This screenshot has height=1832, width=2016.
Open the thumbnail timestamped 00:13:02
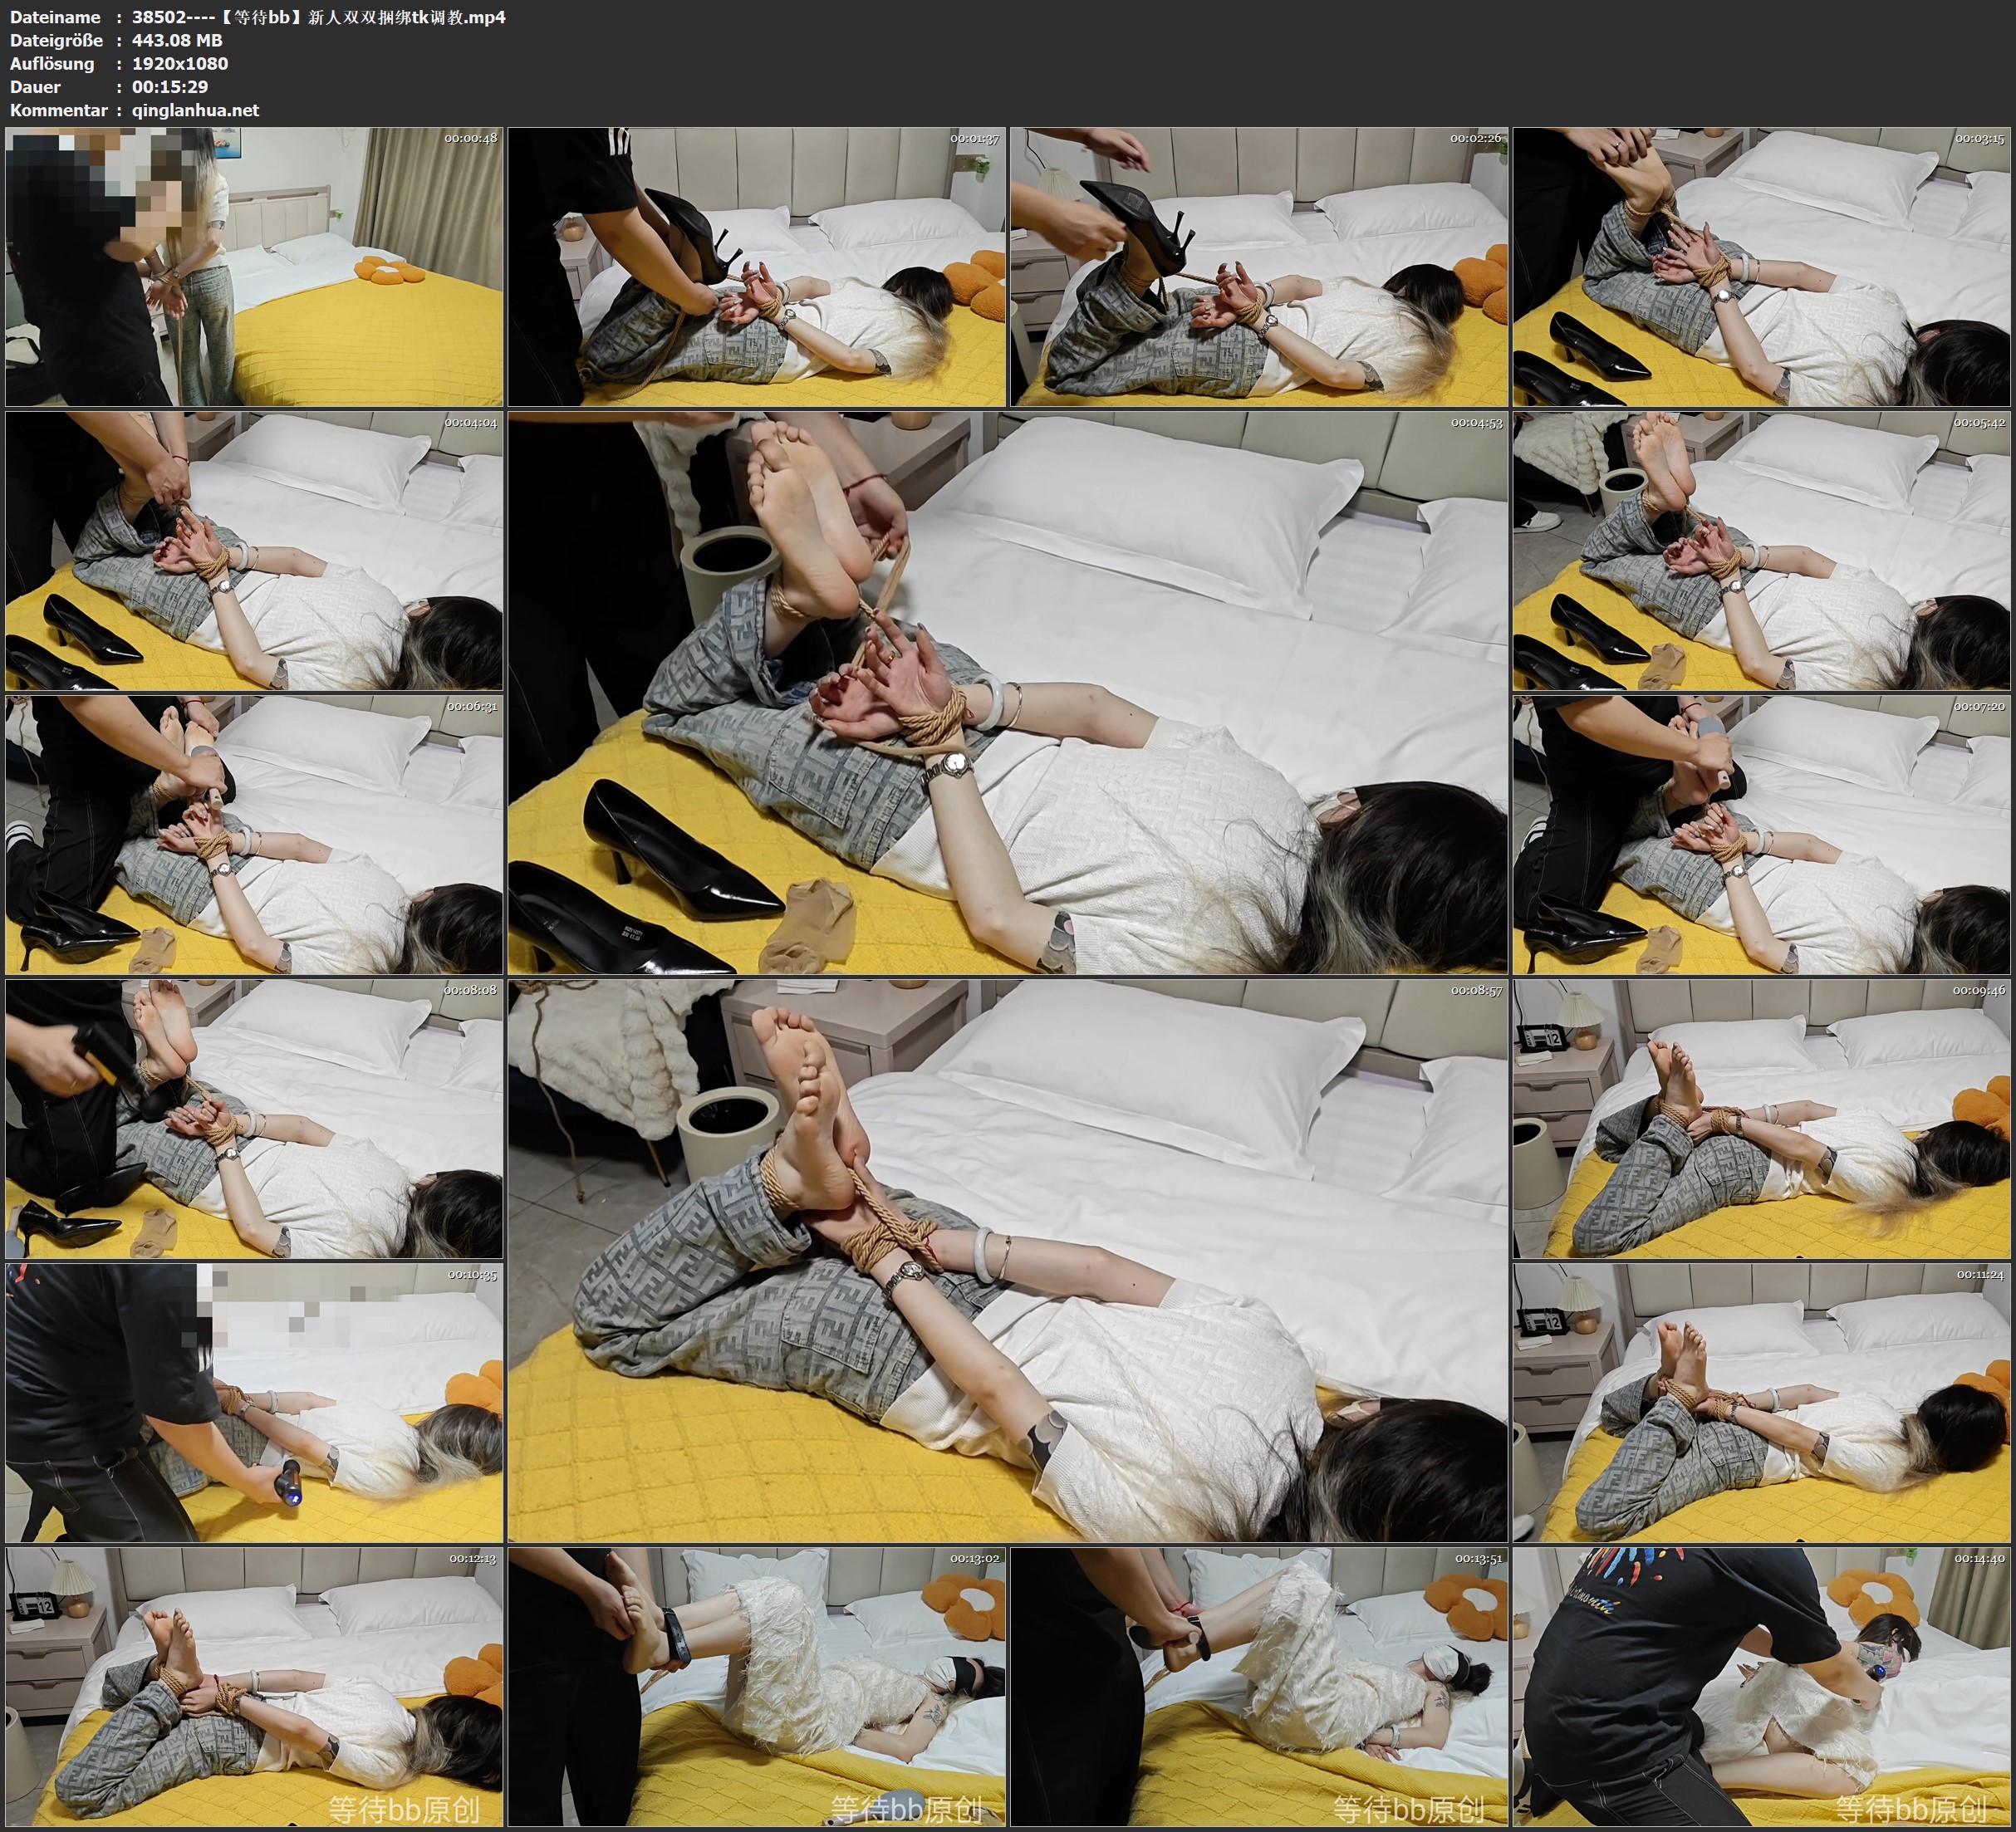click(x=757, y=1687)
